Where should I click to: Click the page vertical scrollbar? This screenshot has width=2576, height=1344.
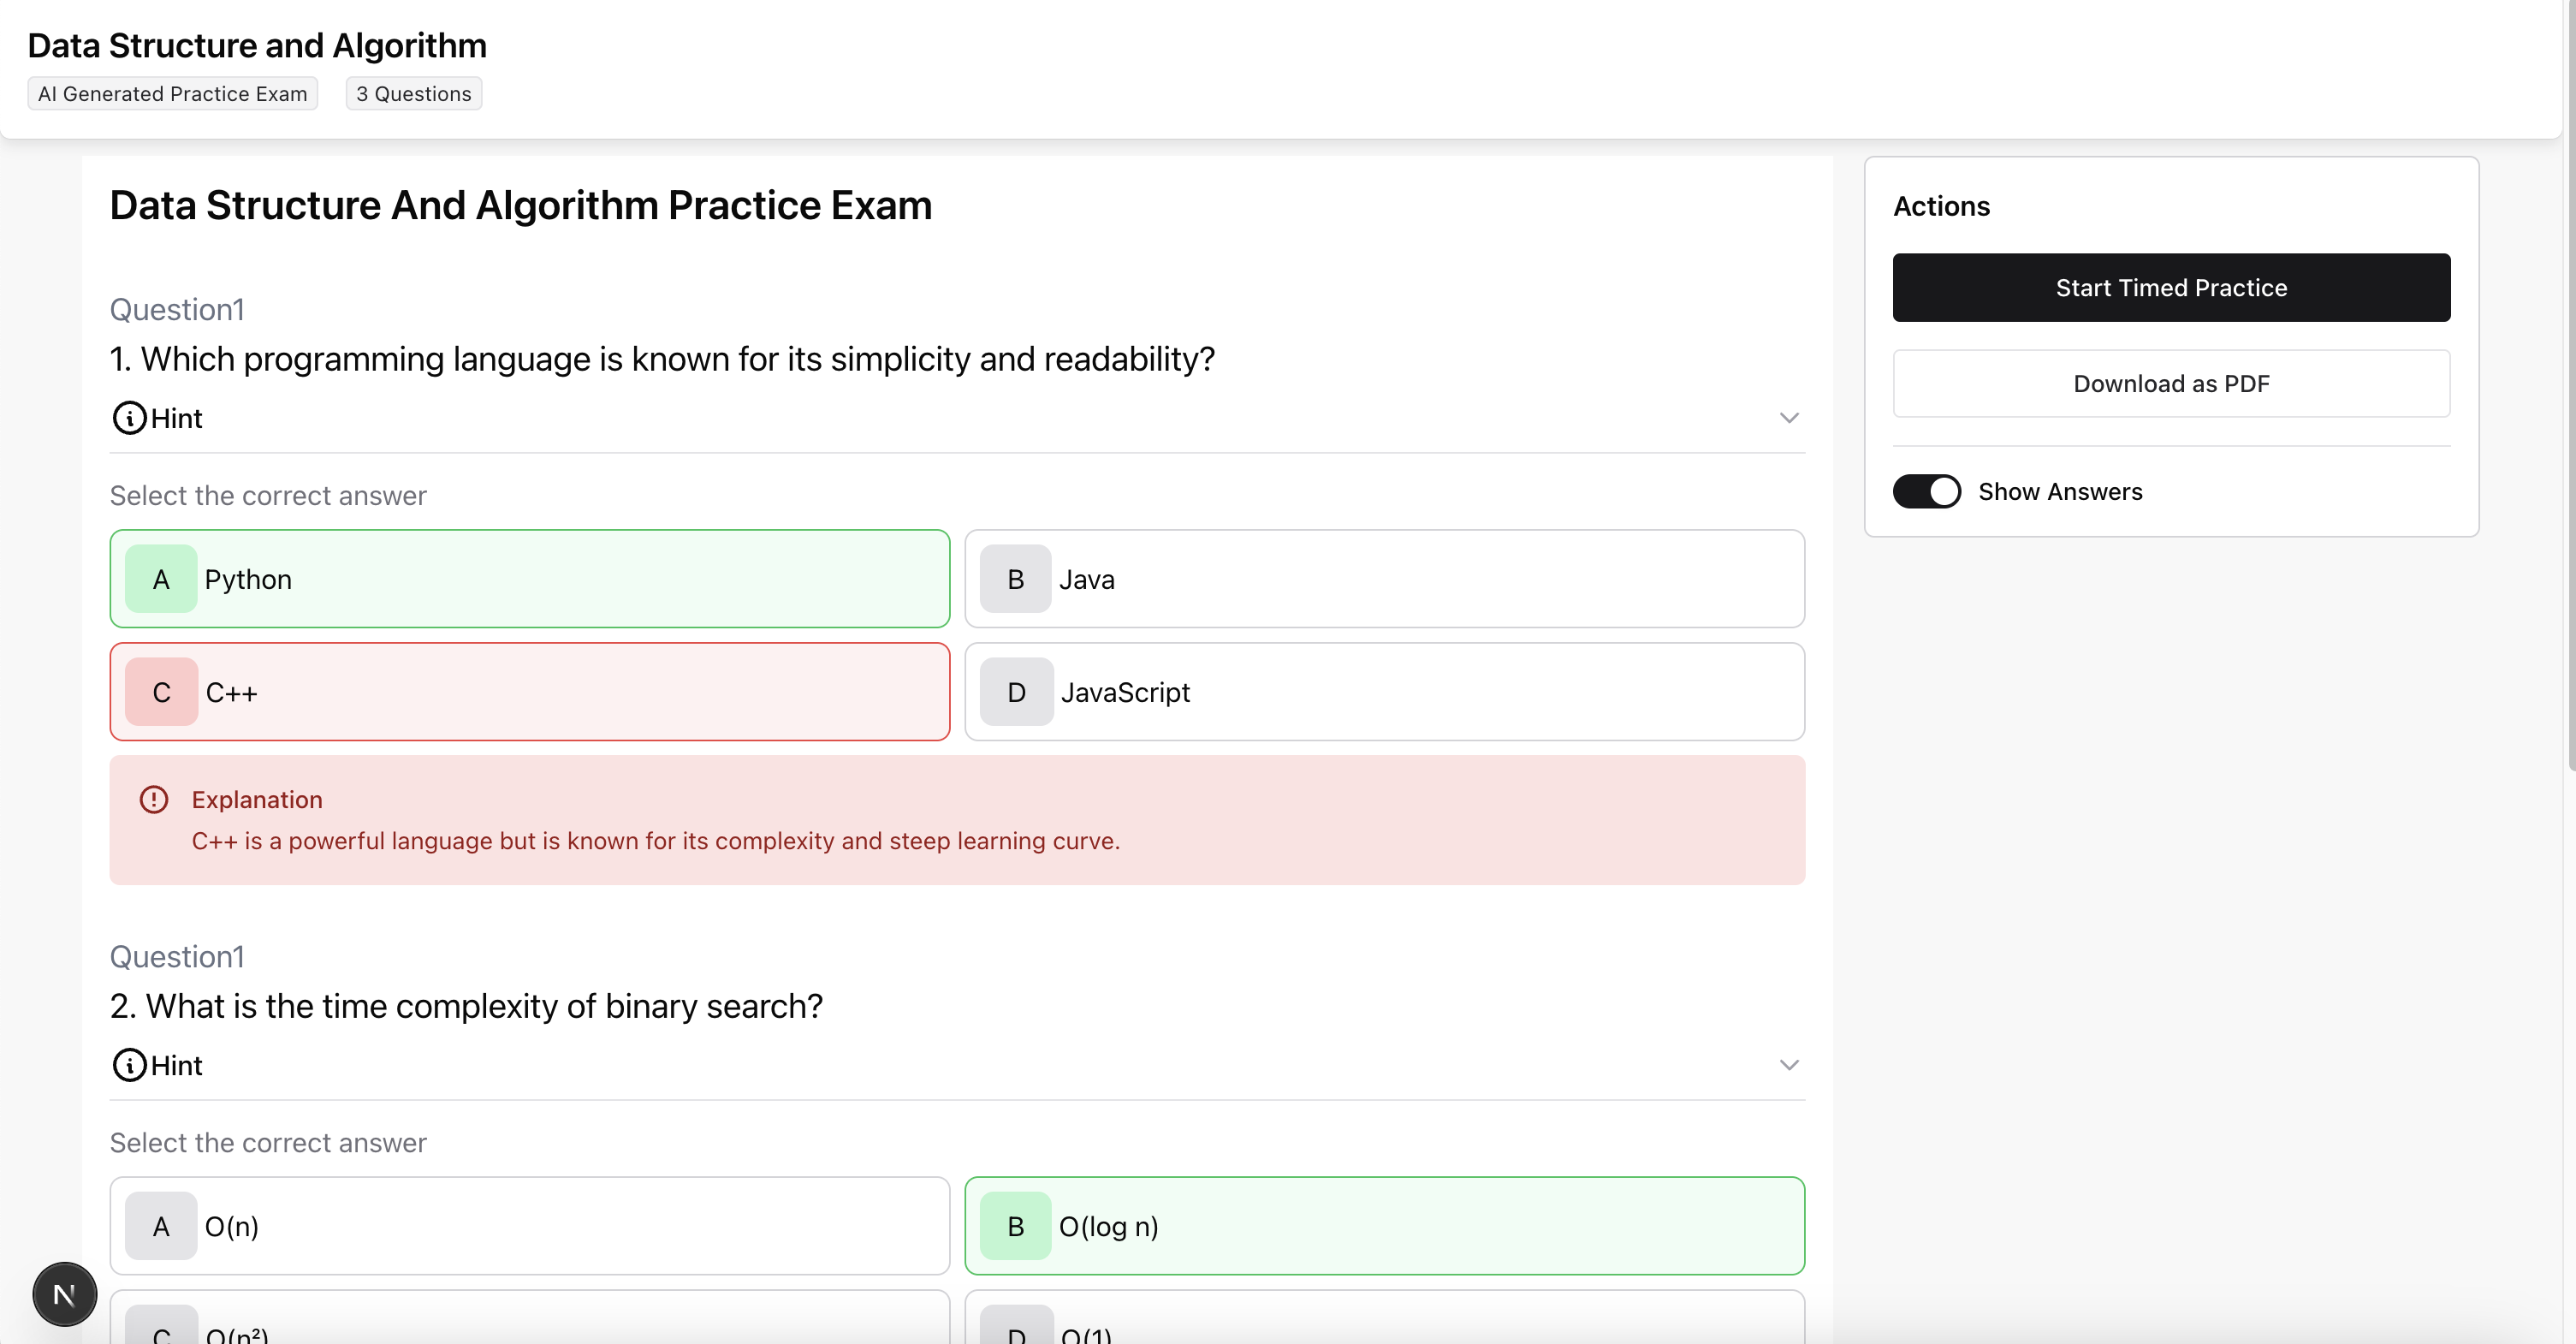(2570, 385)
